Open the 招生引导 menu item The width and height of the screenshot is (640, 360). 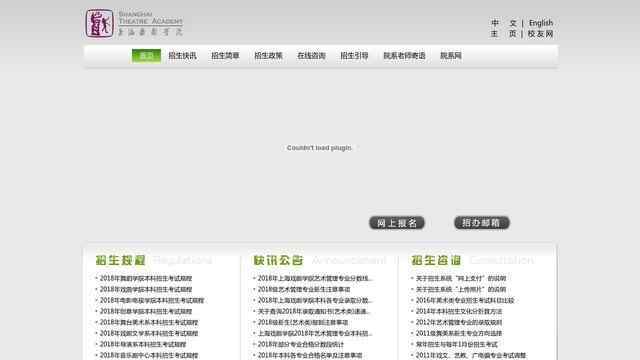(354, 56)
